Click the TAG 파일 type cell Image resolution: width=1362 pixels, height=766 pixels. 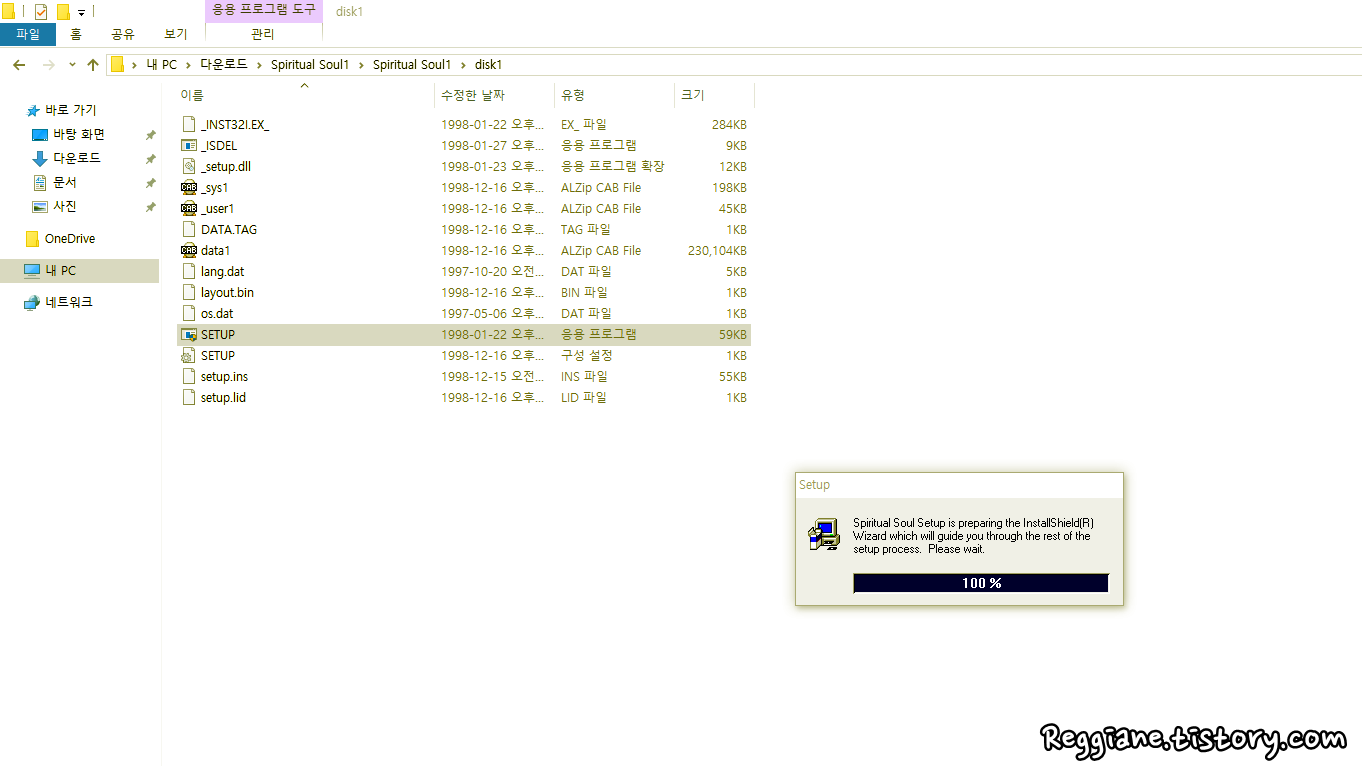click(x=585, y=230)
